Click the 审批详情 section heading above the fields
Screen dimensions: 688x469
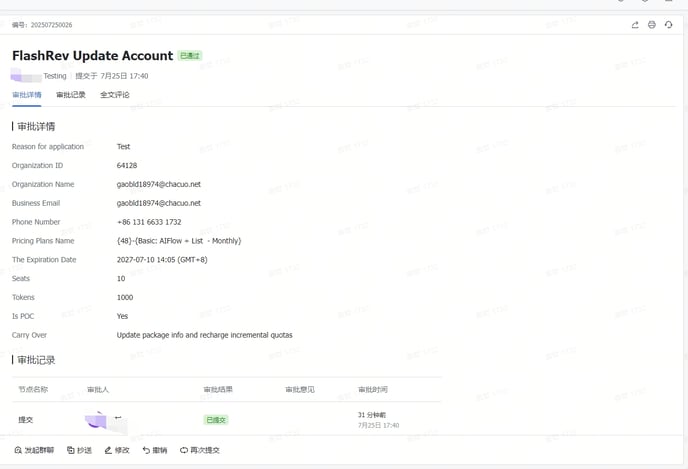[x=36, y=127]
